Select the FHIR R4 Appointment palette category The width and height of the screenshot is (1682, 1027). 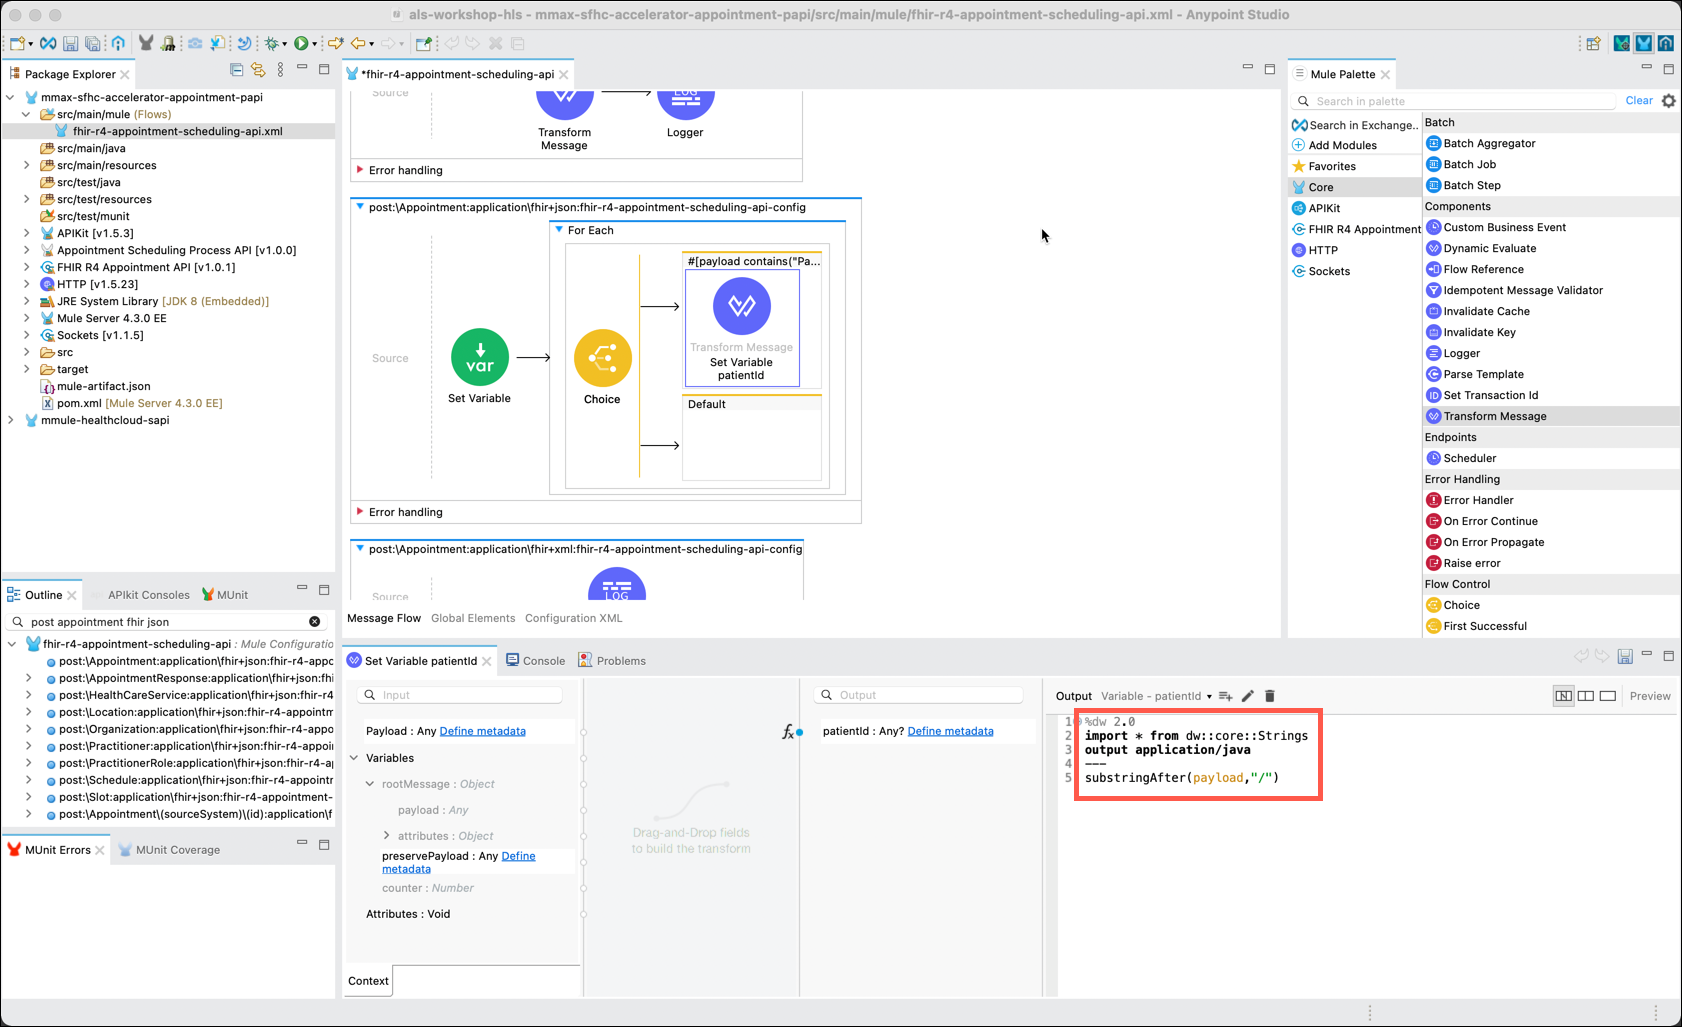[1356, 229]
